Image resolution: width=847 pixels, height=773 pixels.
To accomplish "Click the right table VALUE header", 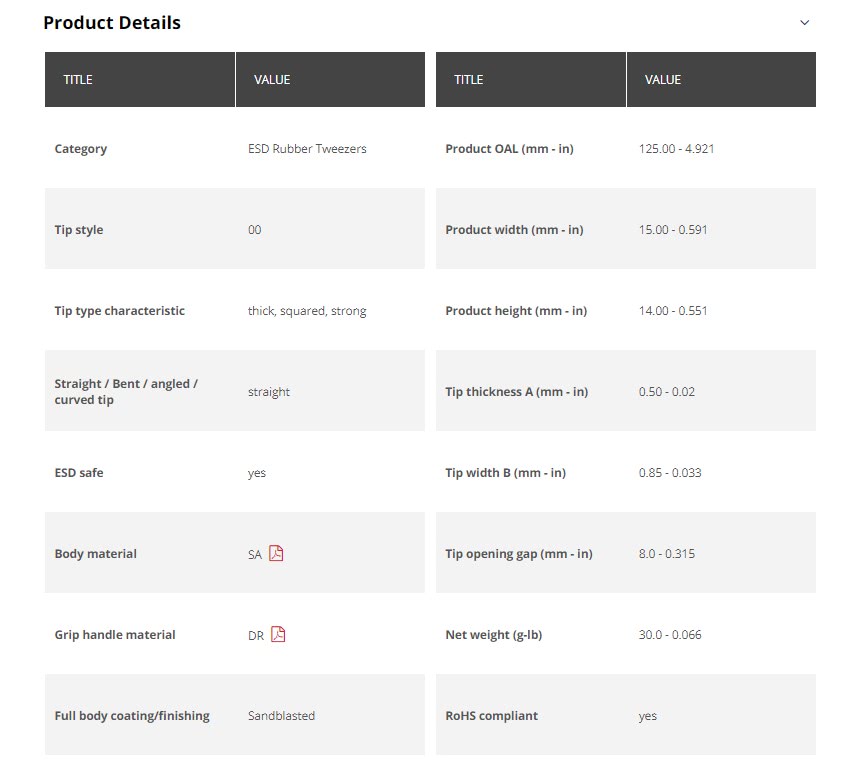I will click(662, 80).
